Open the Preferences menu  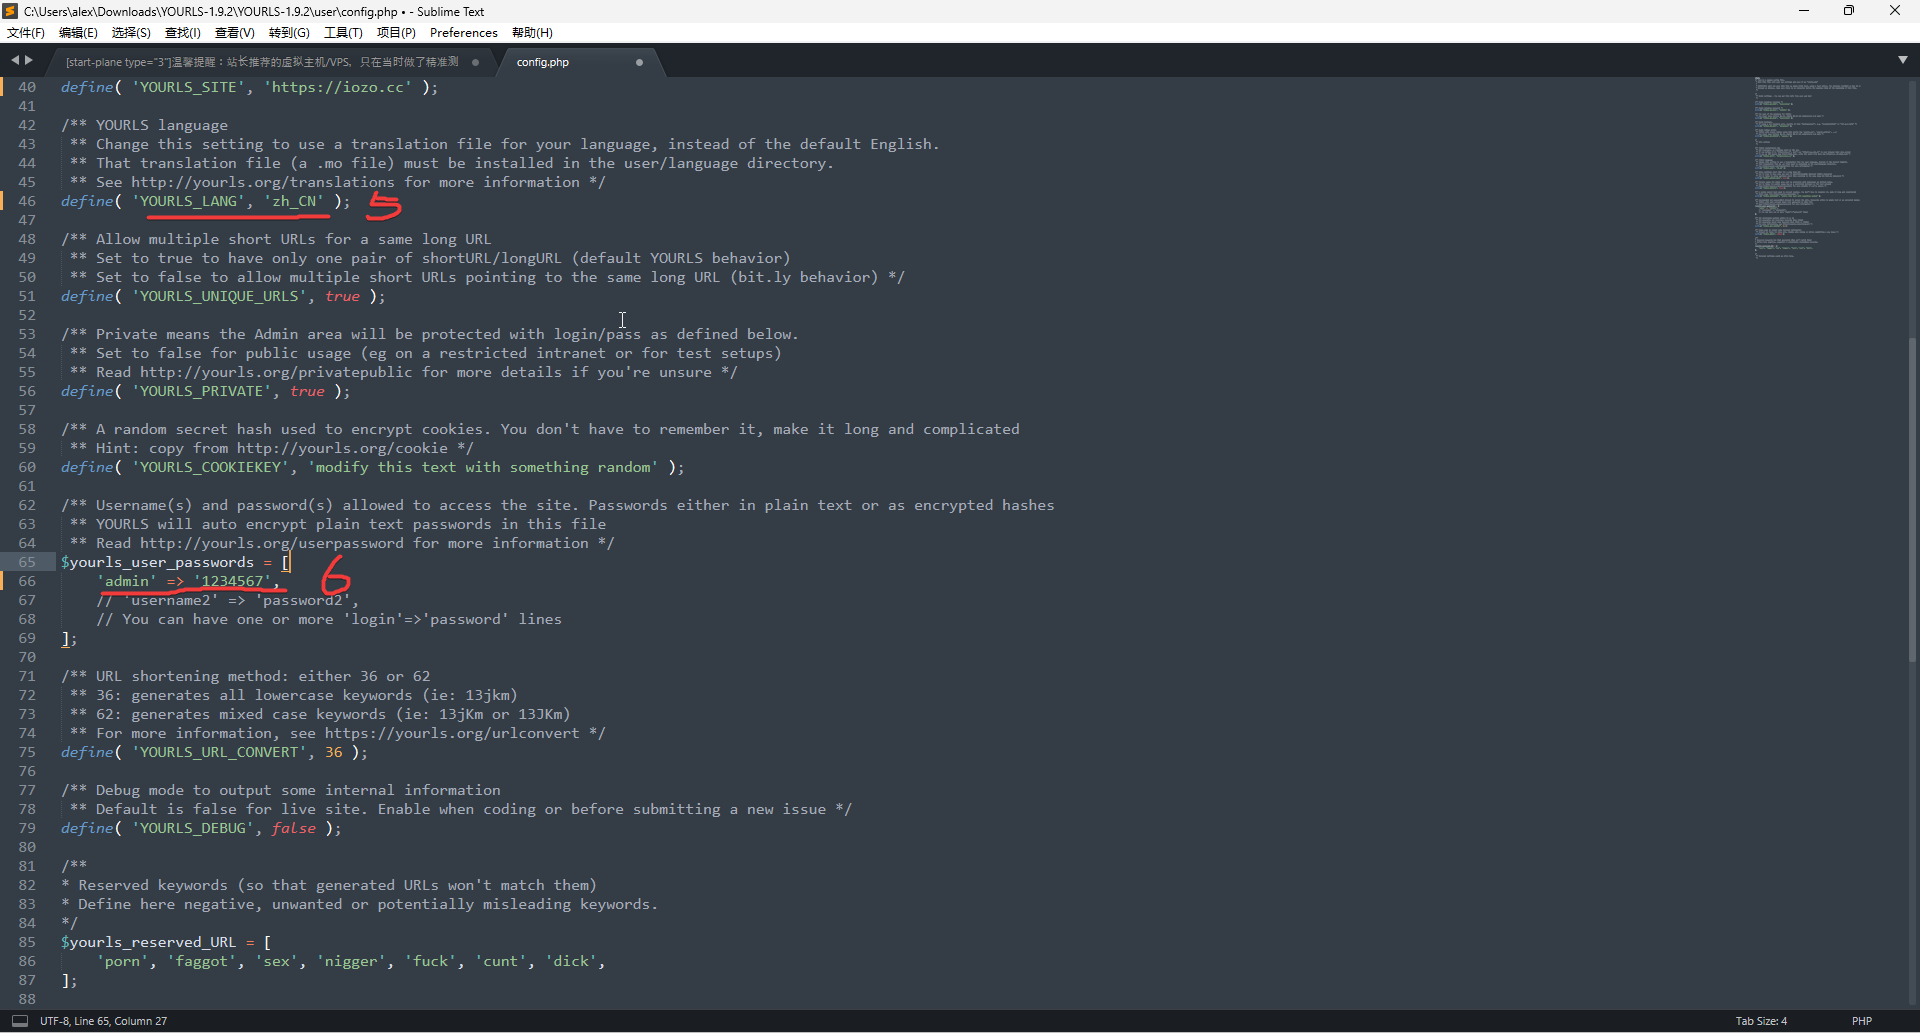pos(463,33)
